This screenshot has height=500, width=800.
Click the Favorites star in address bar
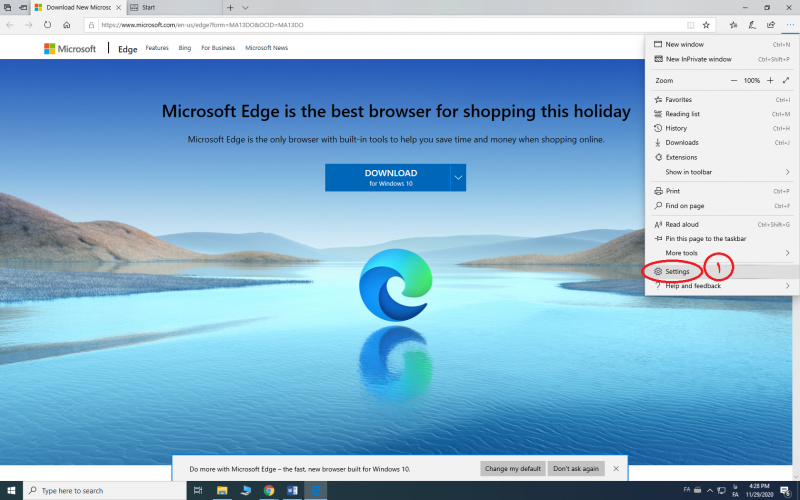click(x=706, y=24)
